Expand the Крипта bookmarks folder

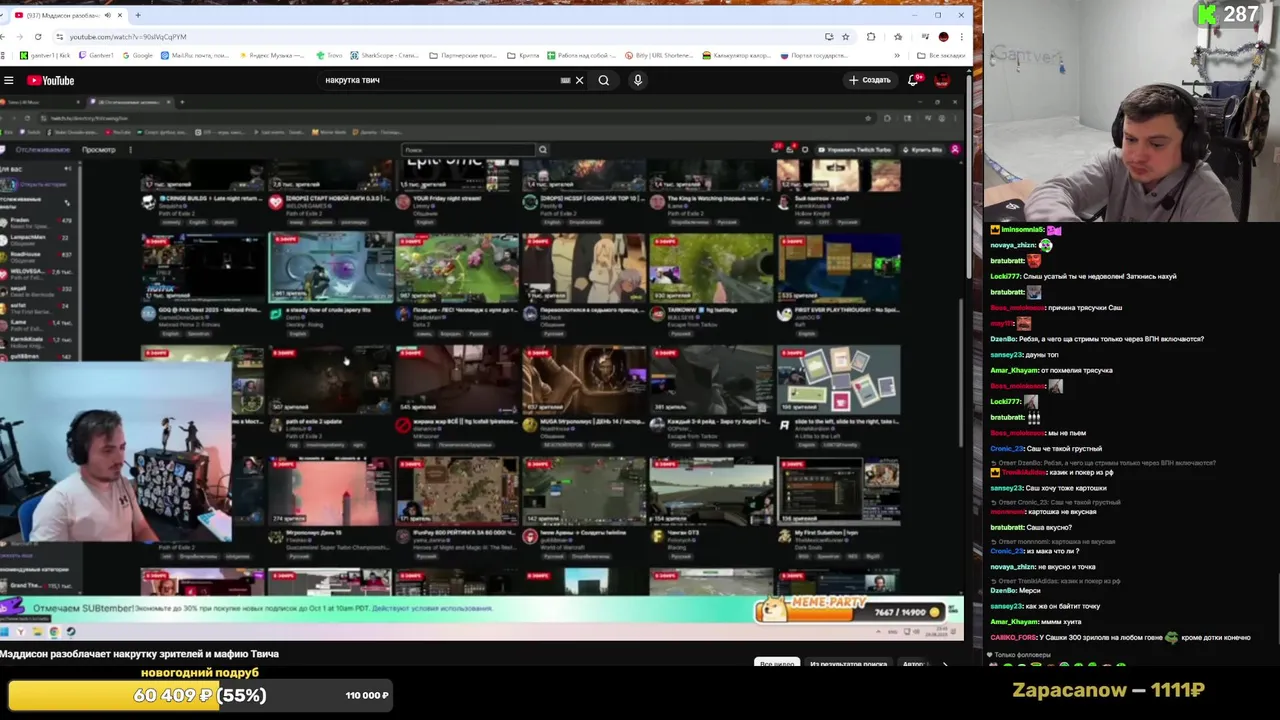pos(522,55)
